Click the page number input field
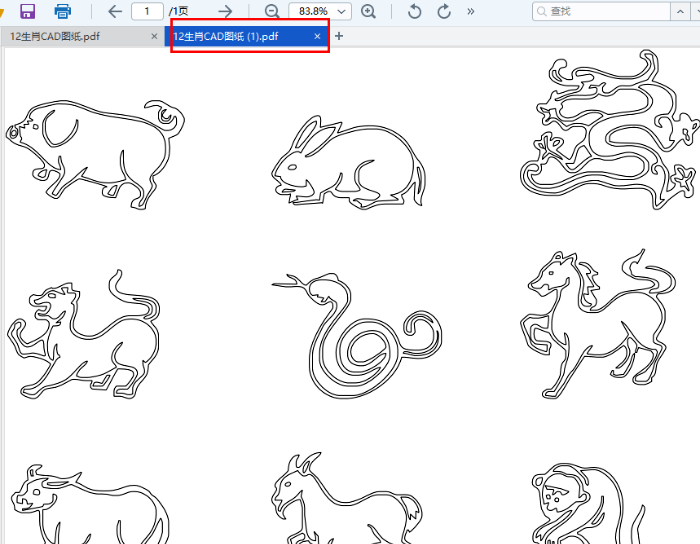700x544 pixels. click(x=147, y=11)
